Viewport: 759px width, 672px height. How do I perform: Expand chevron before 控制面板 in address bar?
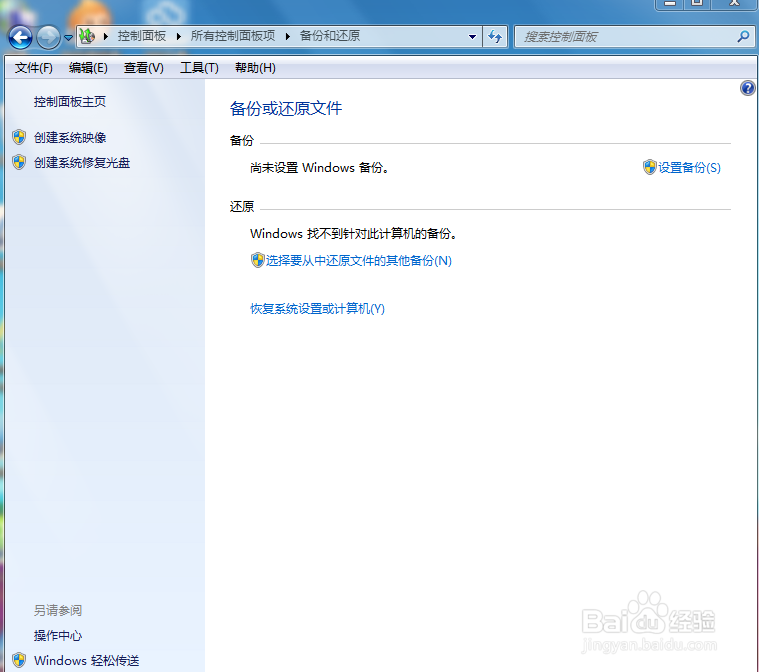pos(106,36)
